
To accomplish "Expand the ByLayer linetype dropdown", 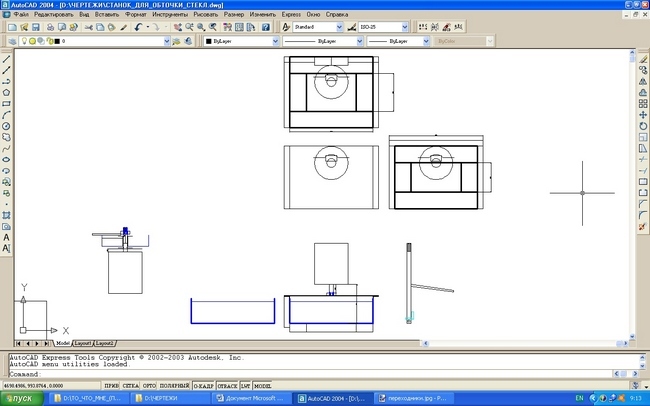I will pyautogui.click(x=359, y=41).
